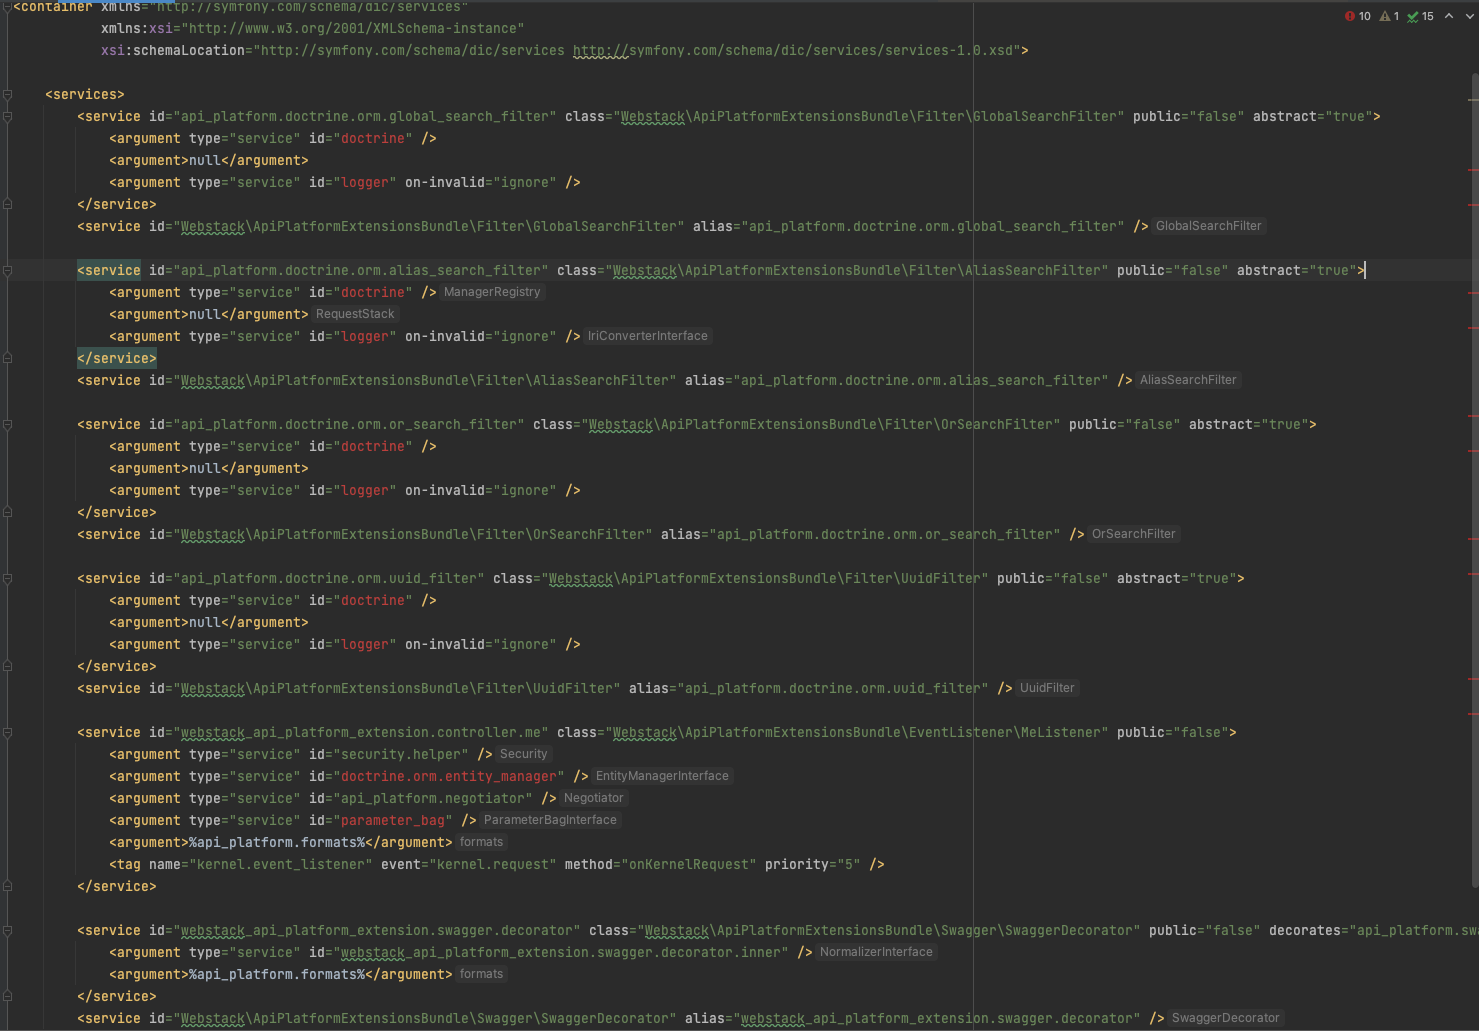Viewport: 1479px width, 1031px height.
Task: Click the red error count indicator showing 10
Action: pyautogui.click(x=1357, y=16)
